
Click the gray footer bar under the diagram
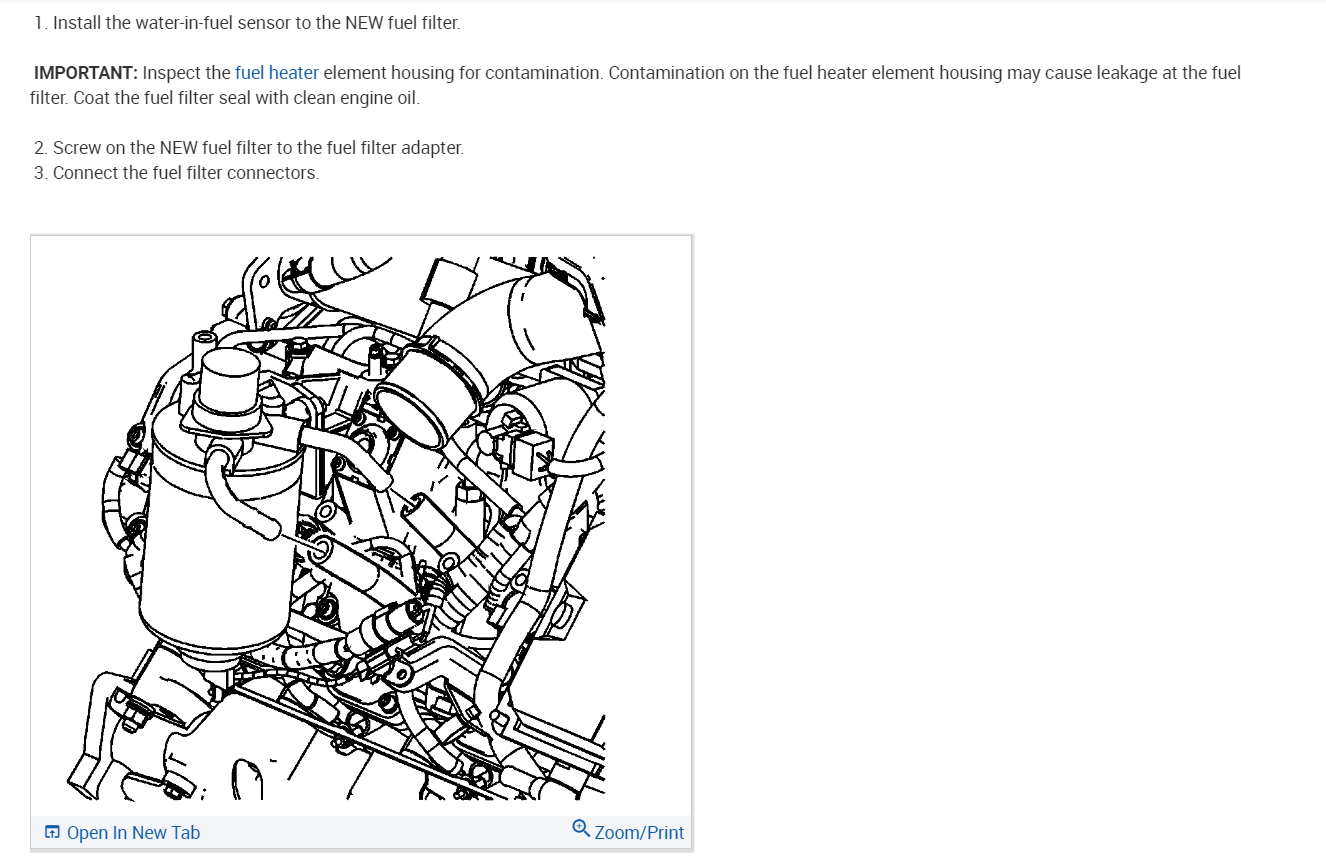(x=361, y=833)
